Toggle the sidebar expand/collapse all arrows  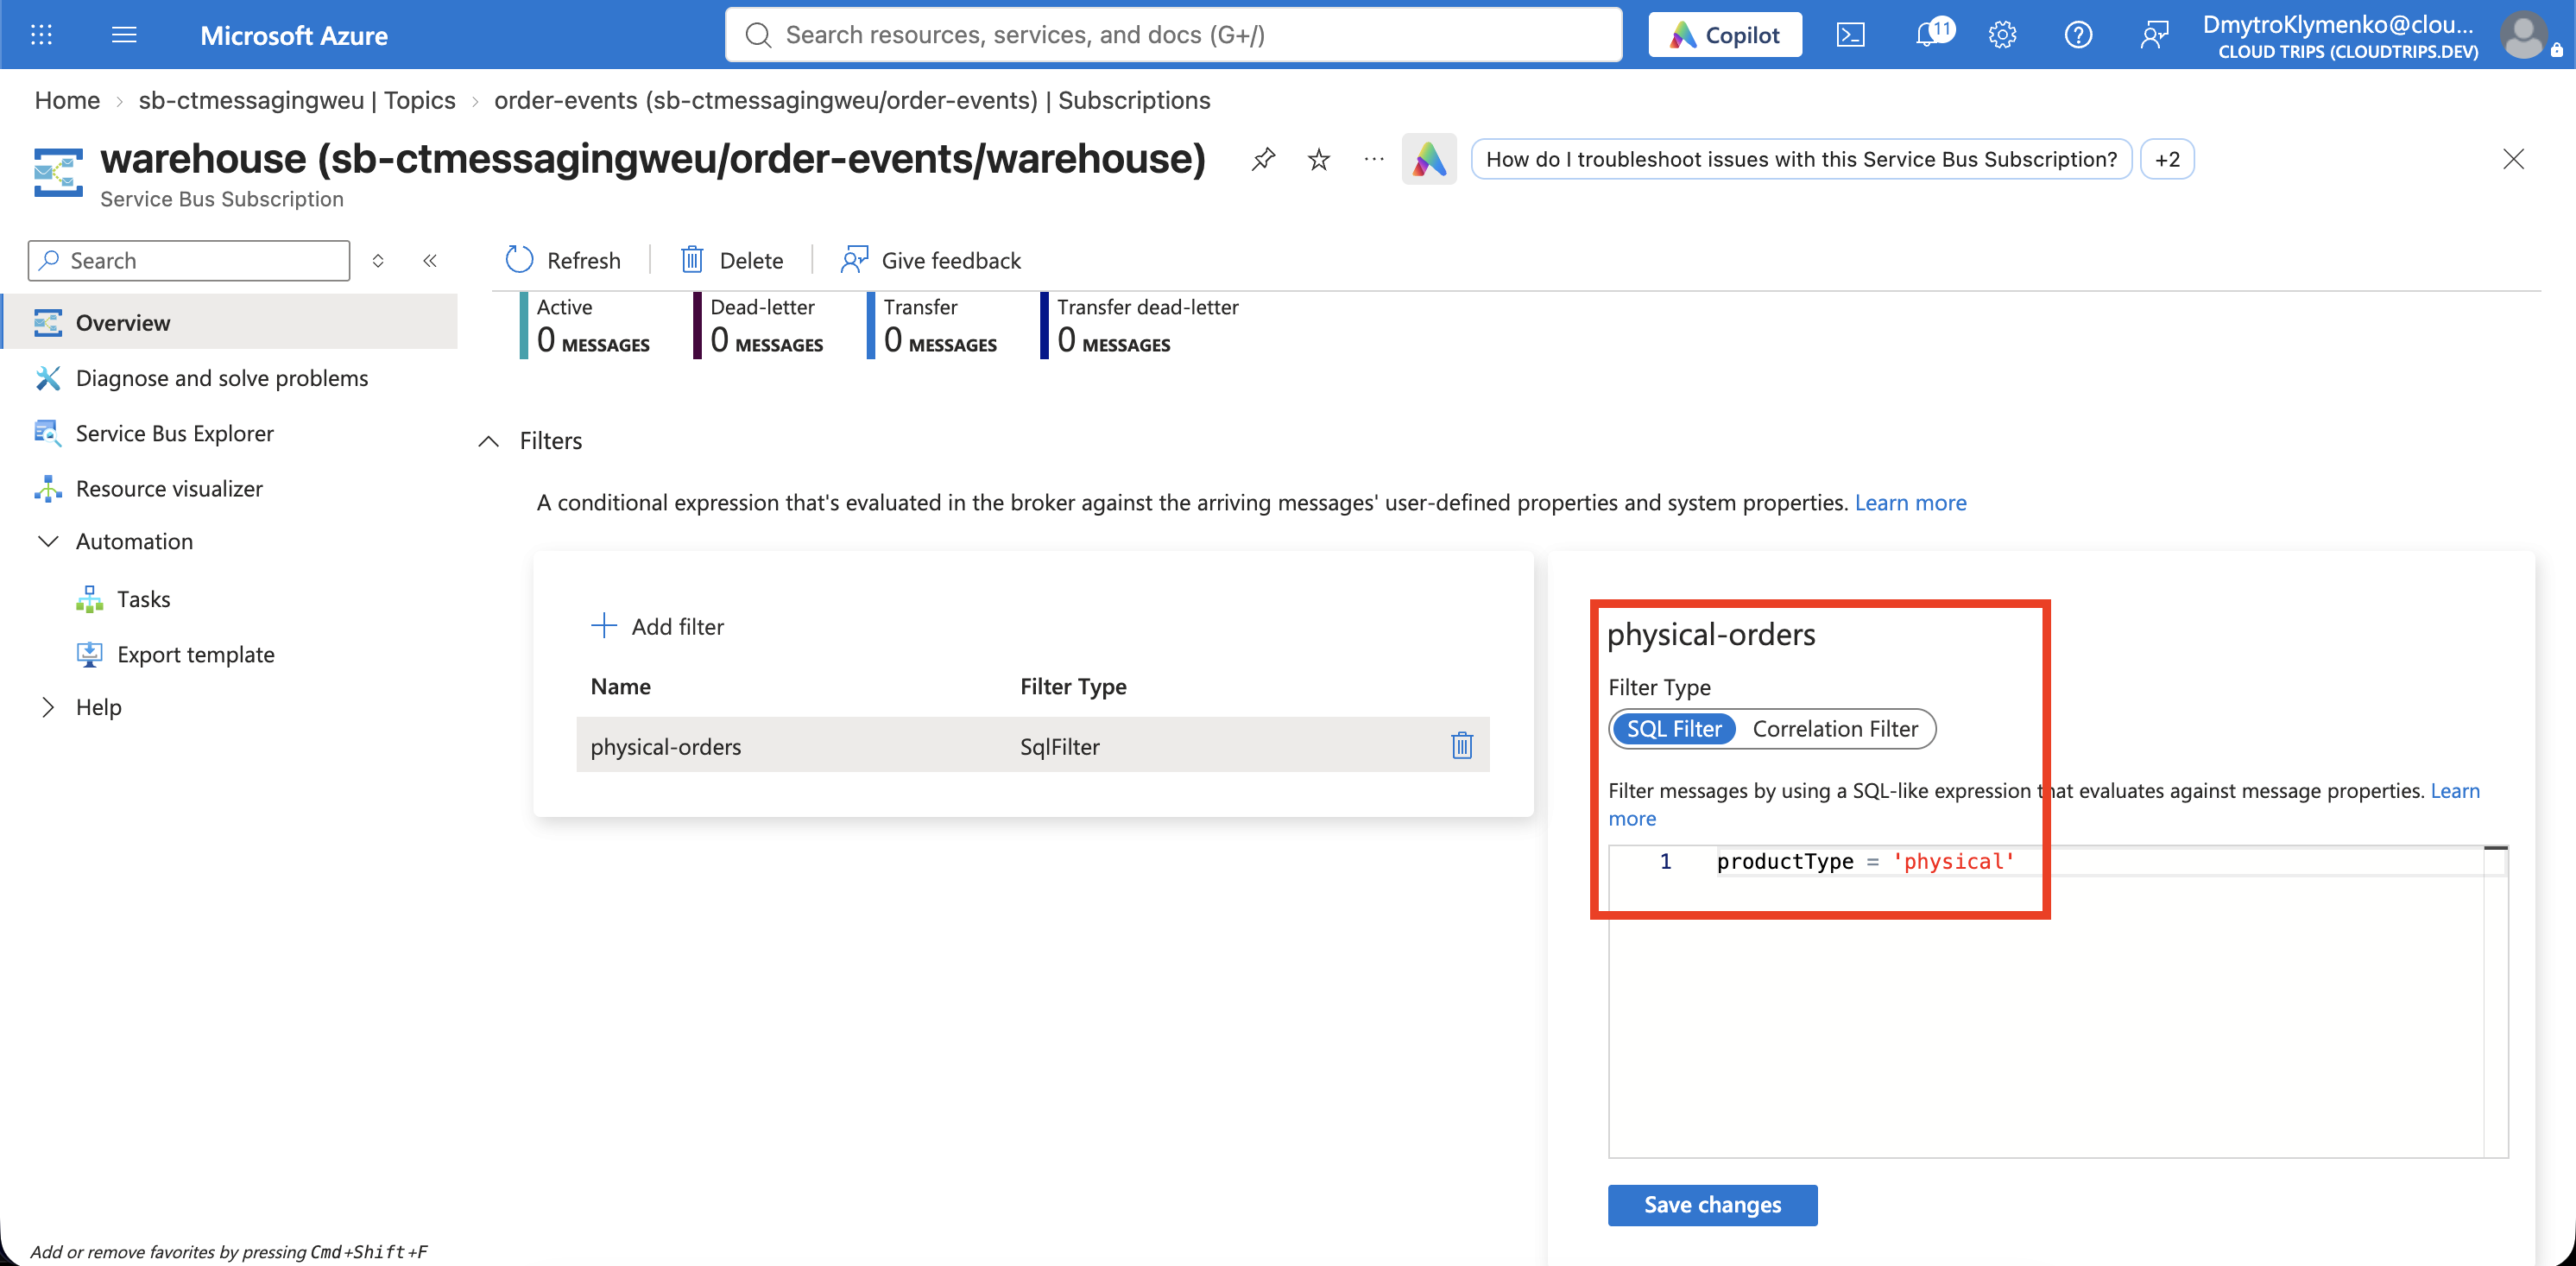coord(378,261)
